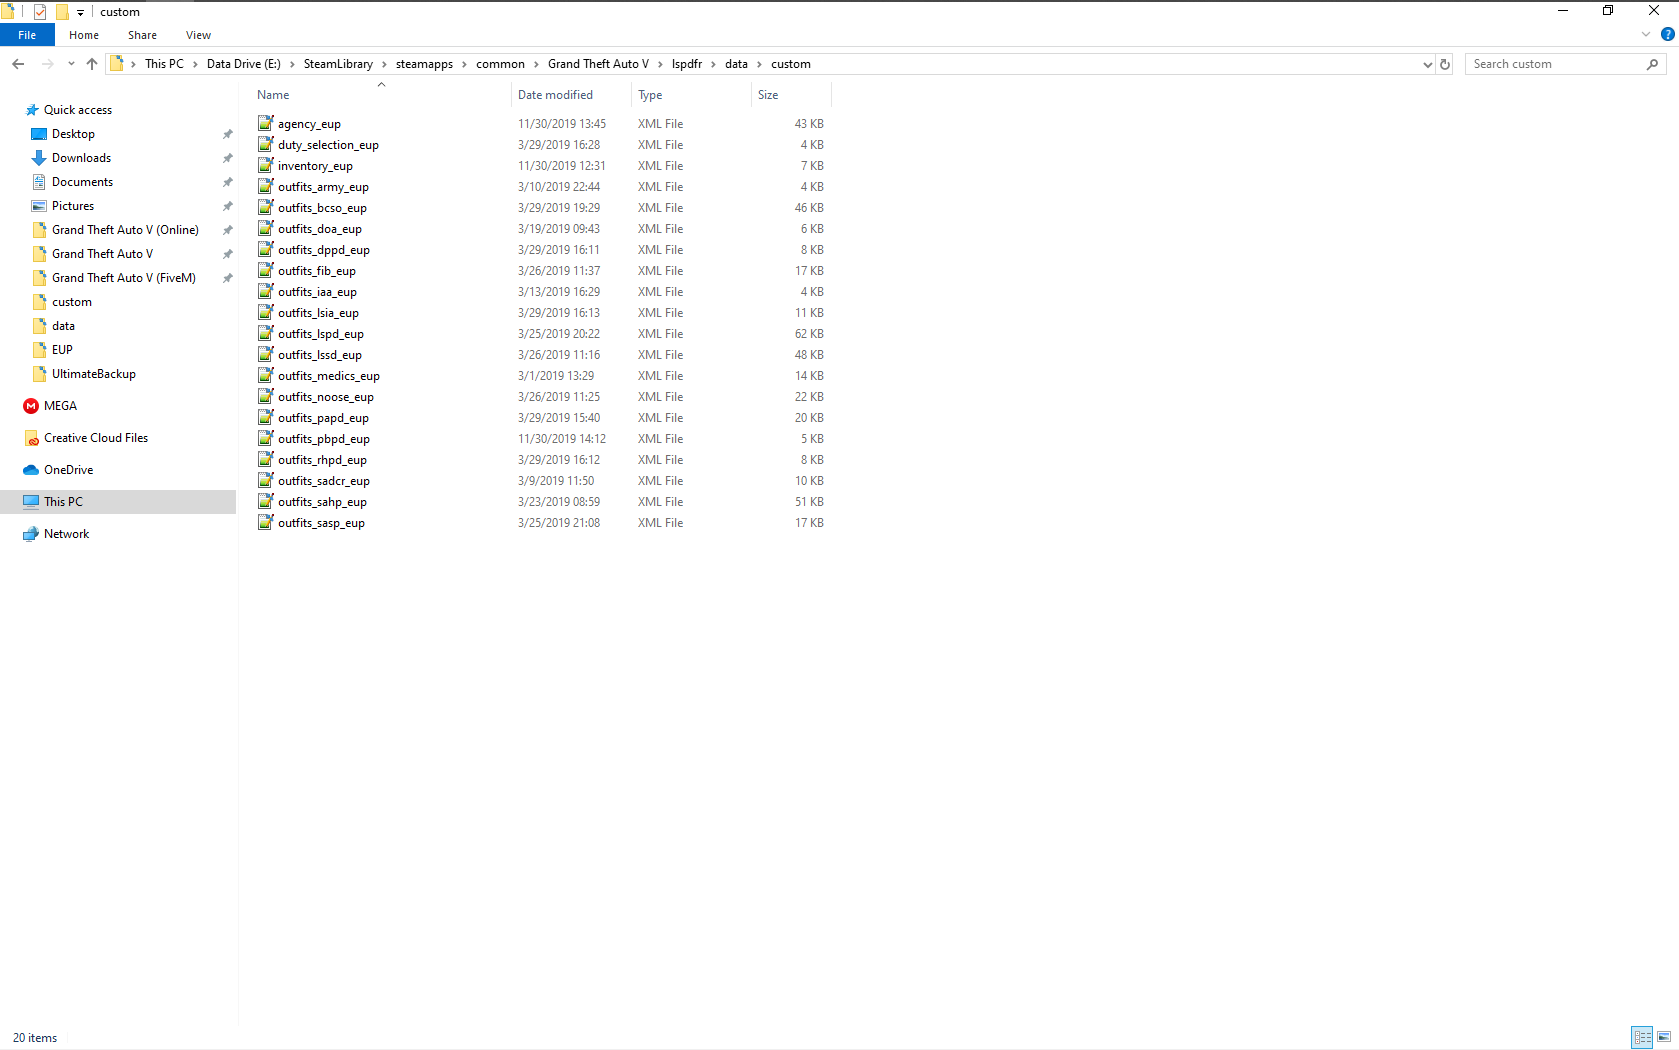Open EUP folder in navigation pane
The height and width of the screenshot is (1050, 1679).
62,350
